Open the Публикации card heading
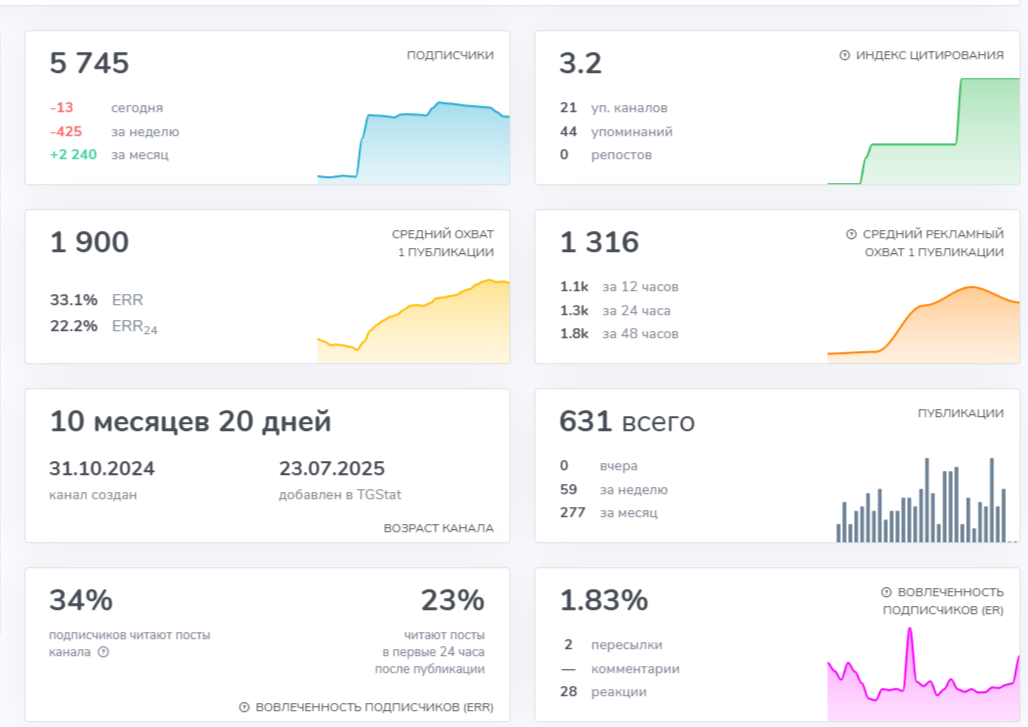 [961, 413]
